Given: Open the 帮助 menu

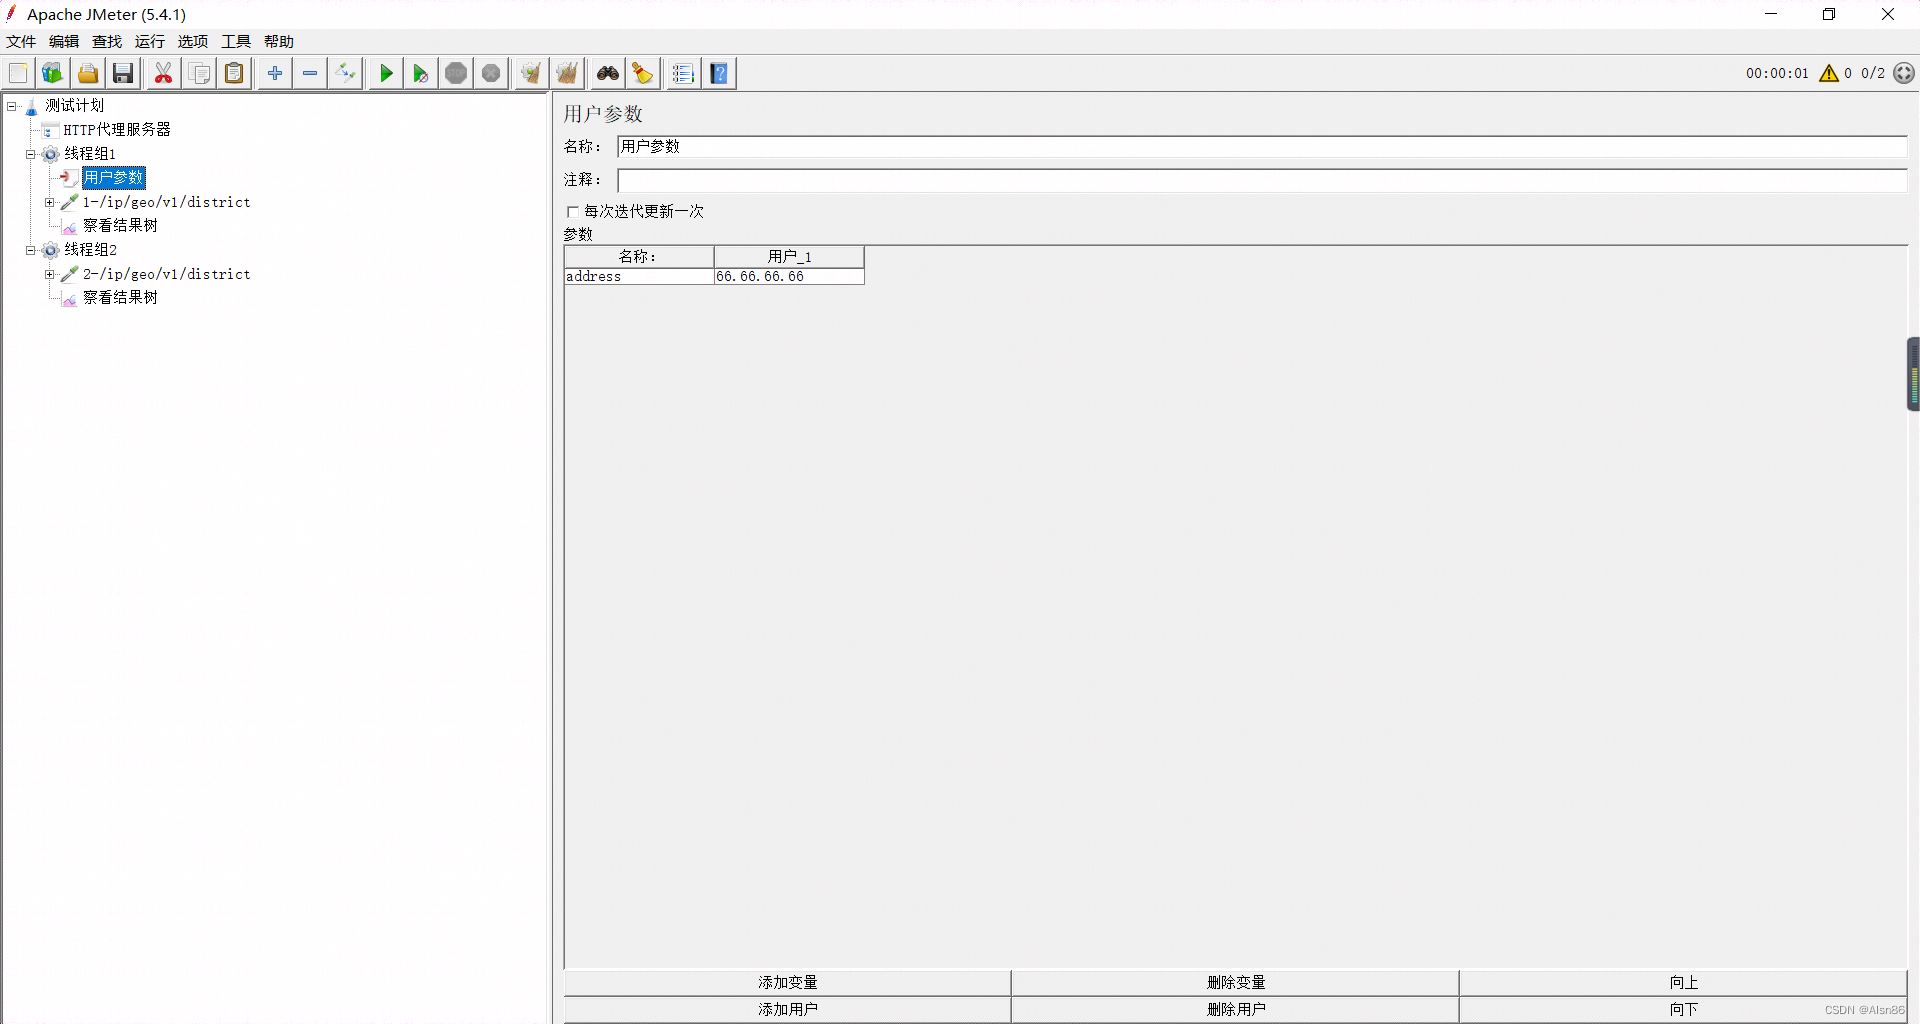Looking at the screenshot, I should (279, 41).
